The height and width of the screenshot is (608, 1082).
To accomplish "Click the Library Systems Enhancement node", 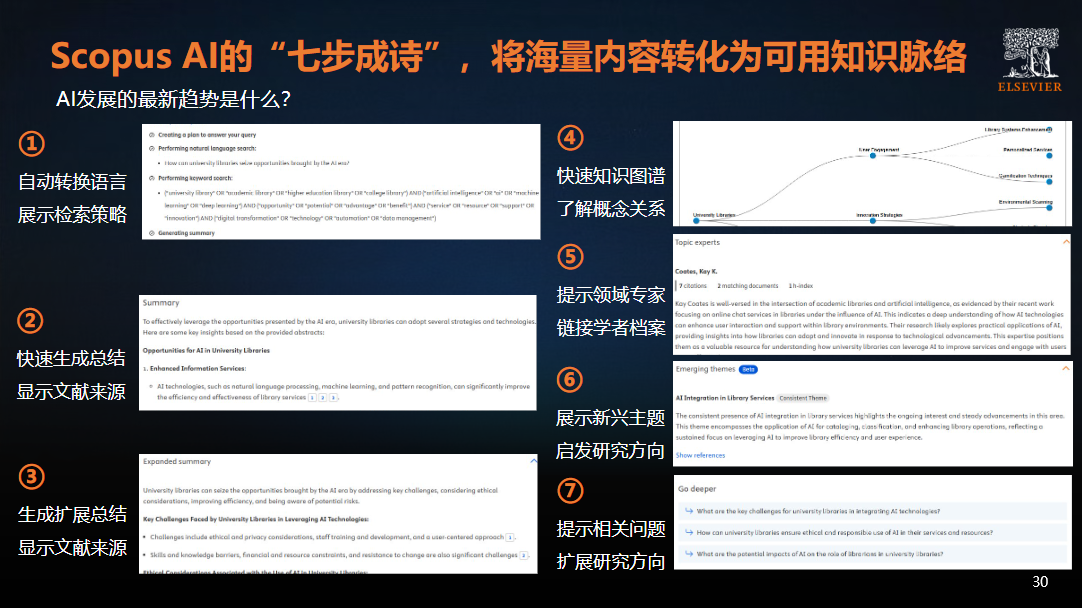I will click(x=1050, y=130).
